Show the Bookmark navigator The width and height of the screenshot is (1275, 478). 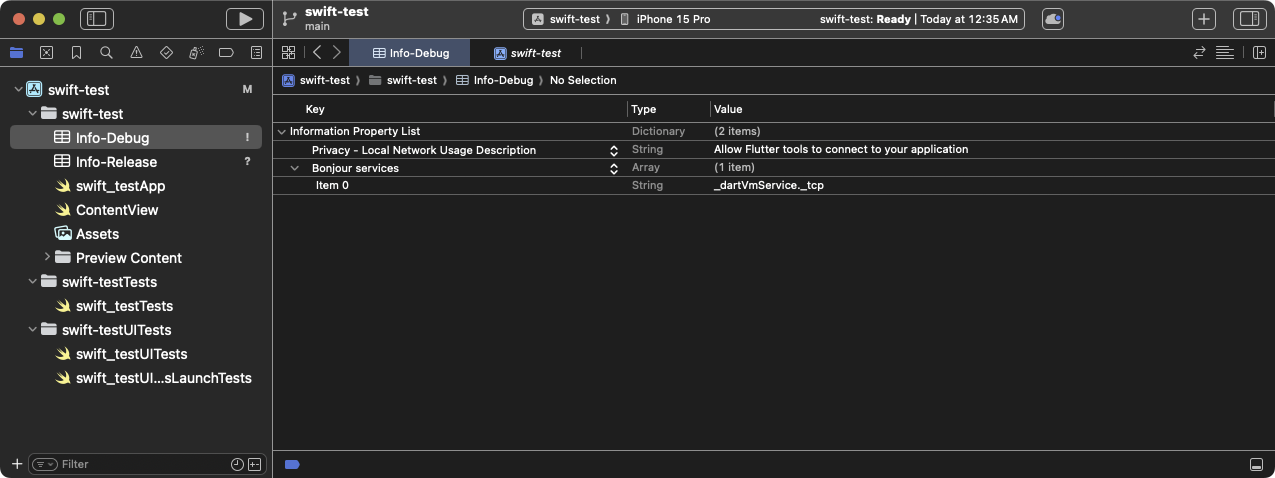coord(76,53)
